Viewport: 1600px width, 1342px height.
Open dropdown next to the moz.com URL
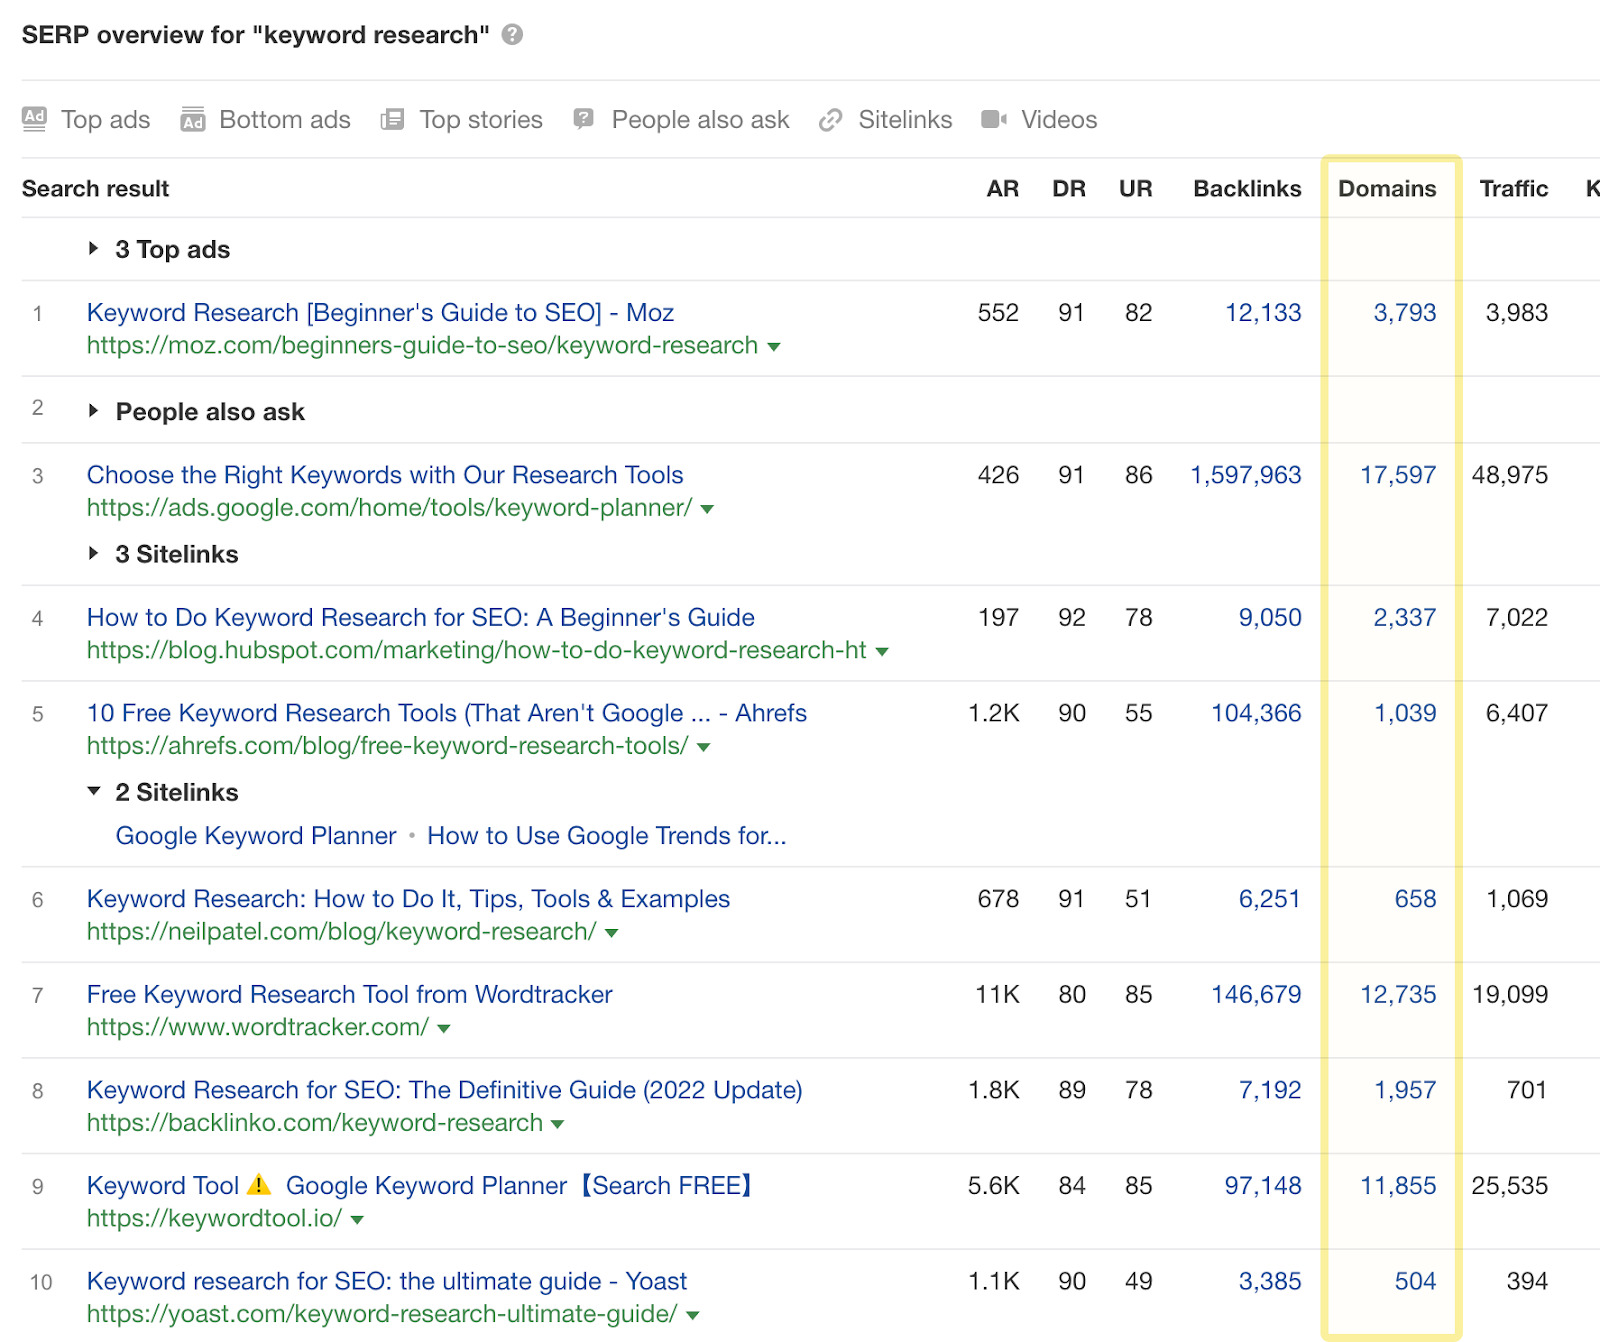click(773, 347)
